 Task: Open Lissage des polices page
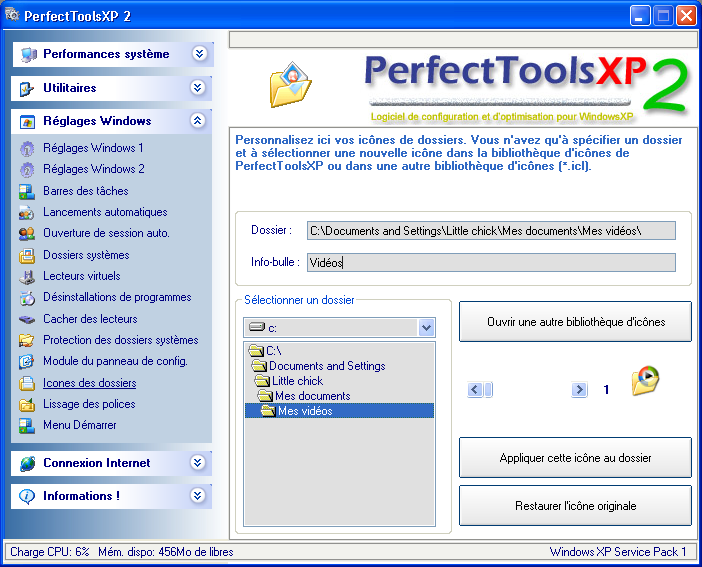click(89, 404)
